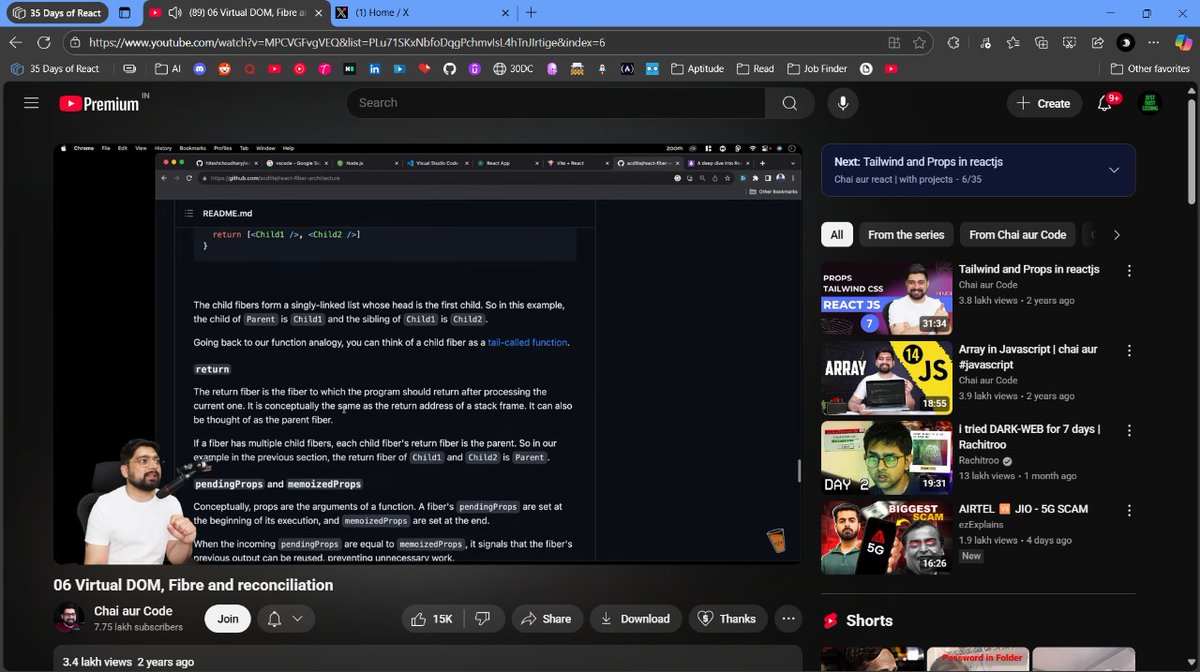Open the Job Finder bookmarks folder
This screenshot has height=672, width=1200.
click(x=817, y=69)
